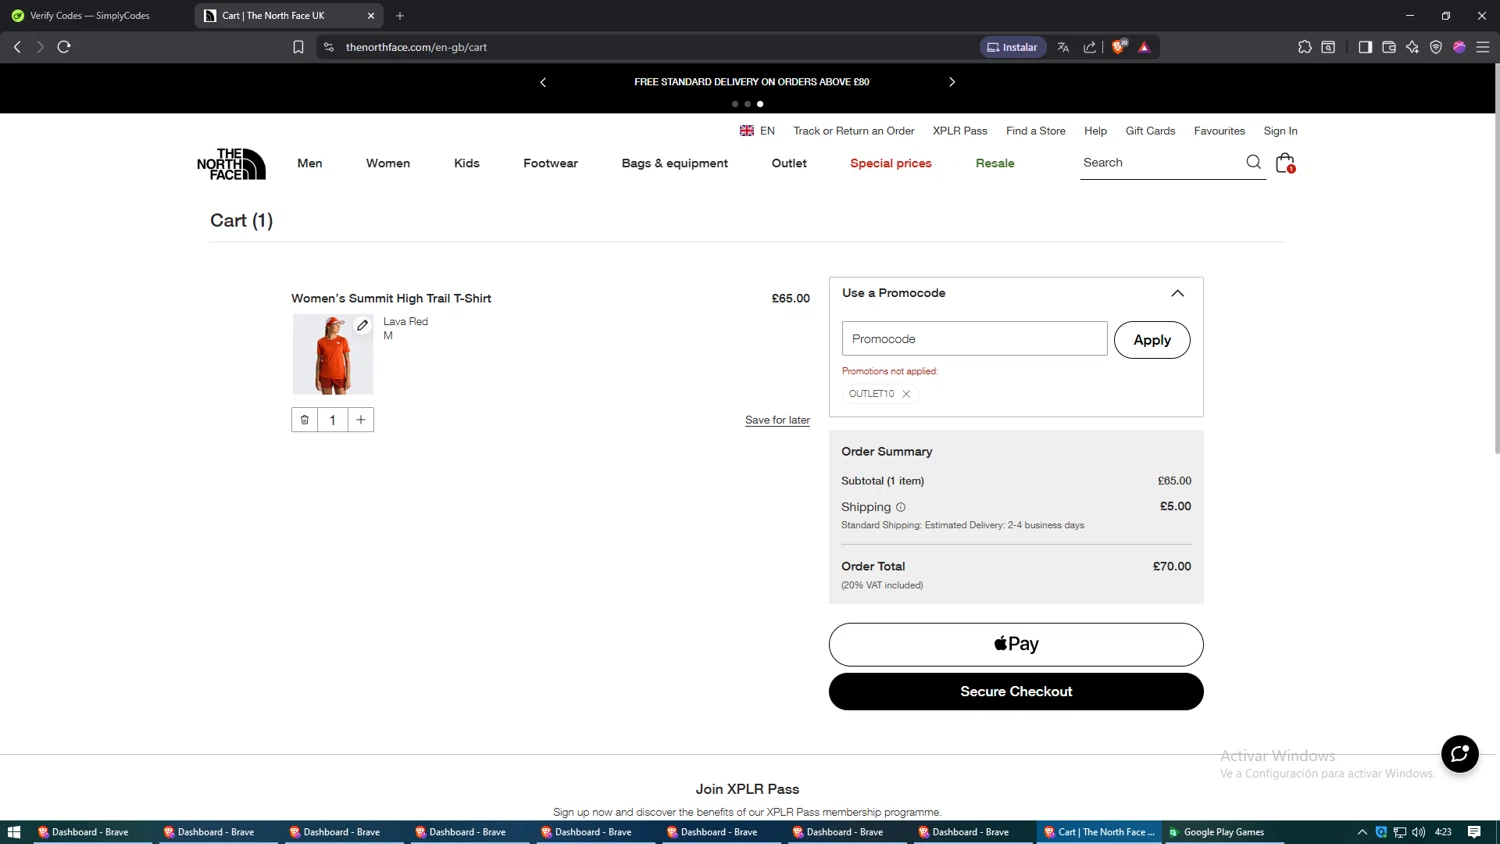Image resolution: width=1500 pixels, height=844 pixels.
Task: Open the shopping cart bag icon
Action: [x=1285, y=162]
